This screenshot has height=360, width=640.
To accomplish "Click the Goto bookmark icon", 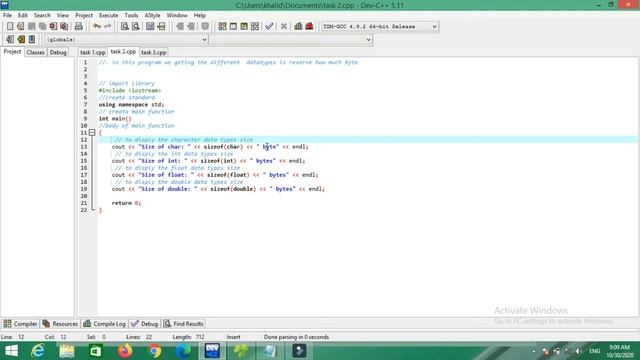I will tap(32, 40).
